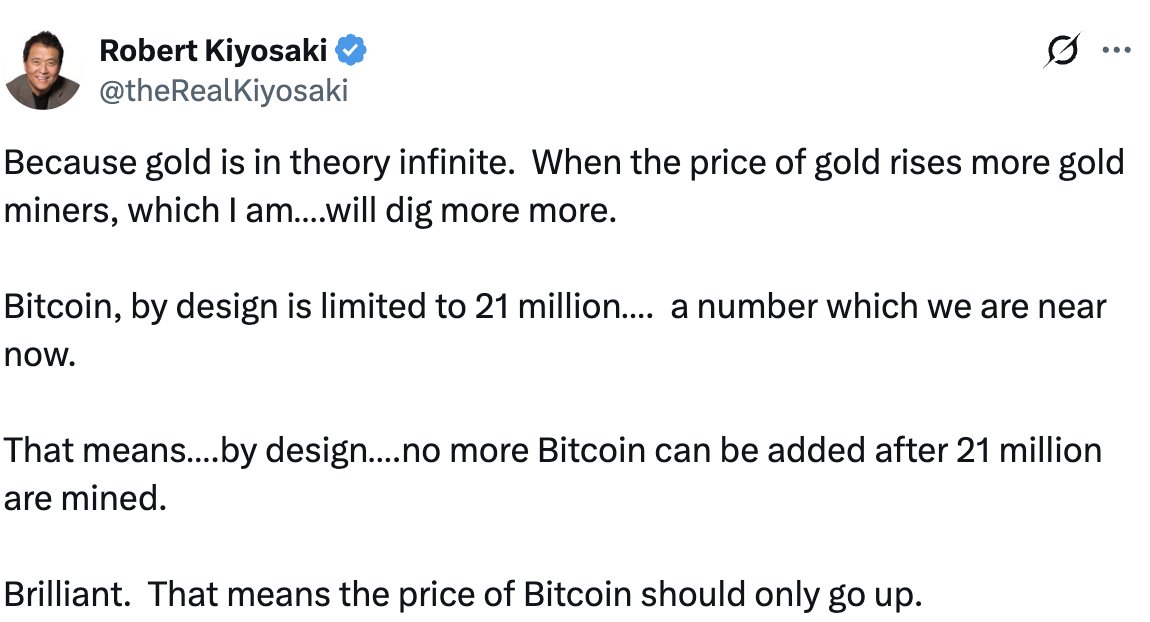The width and height of the screenshot is (1150, 622).
Task: Open the @theRealKiyosaki handle link
Action: pyautogui.click(x=223, y=91)
